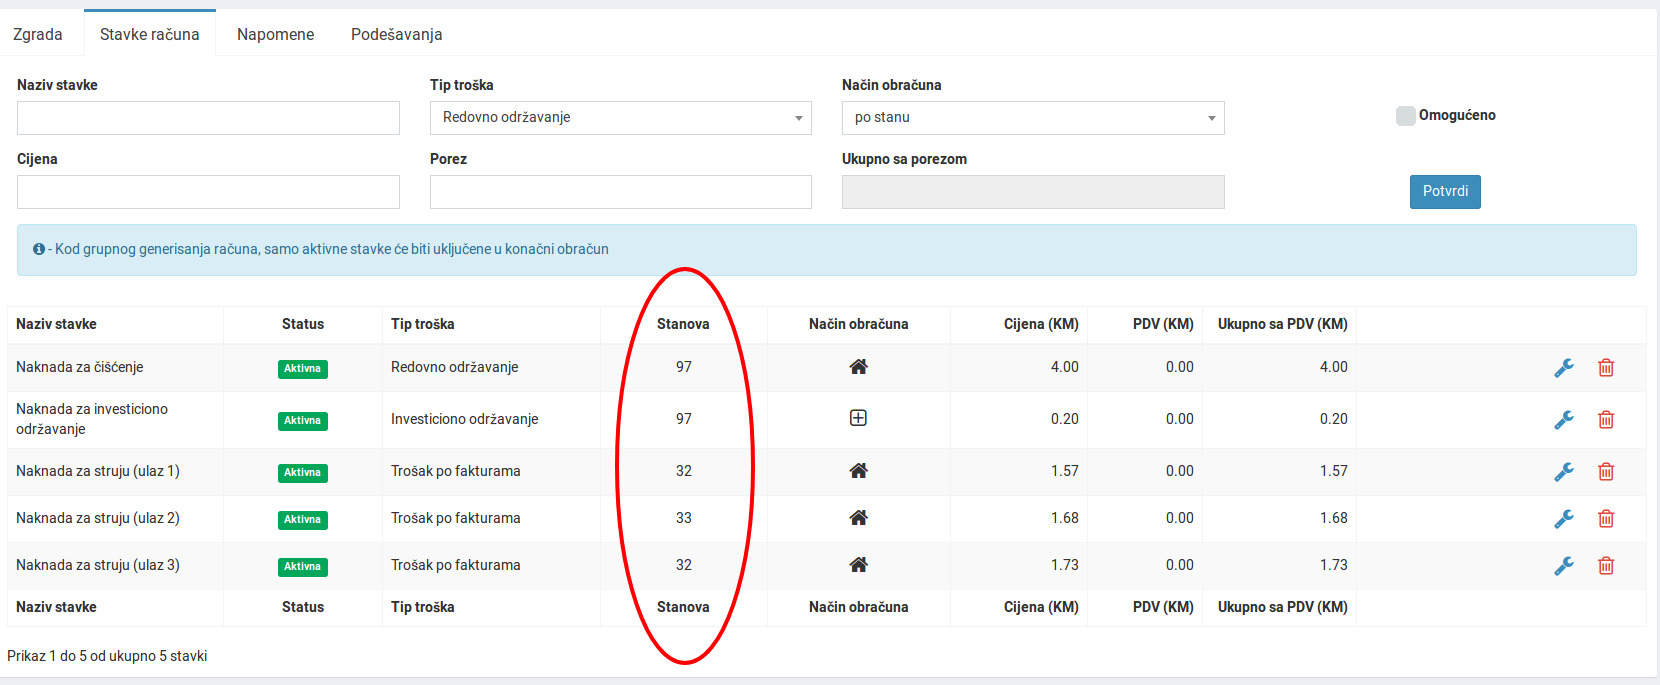Focus the Naziv stavke input field
1660x685 pixels.
pyautogui.click(x=208, y=118)
